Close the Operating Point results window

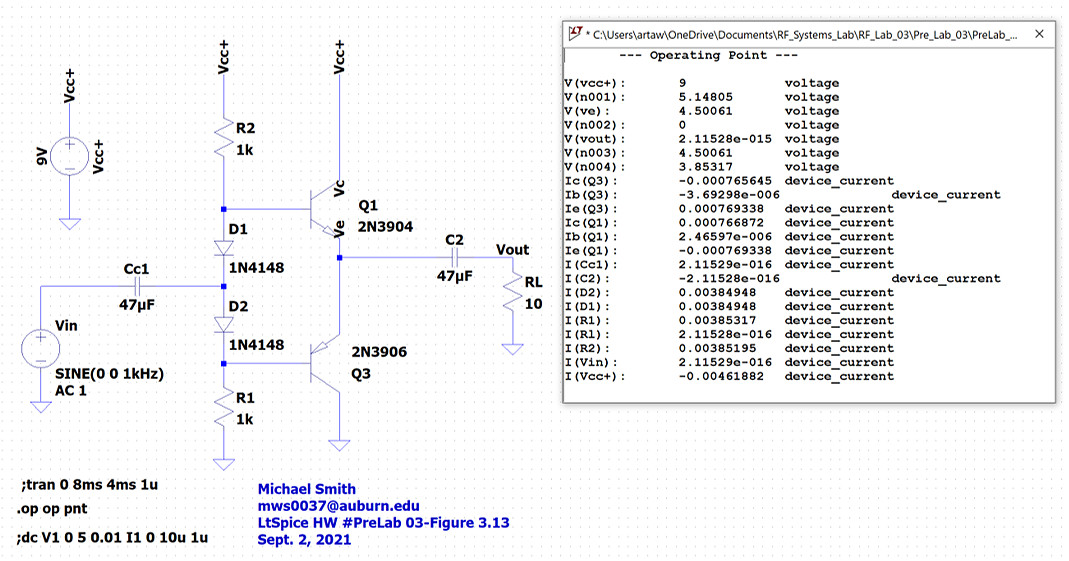coord(1039,34)
